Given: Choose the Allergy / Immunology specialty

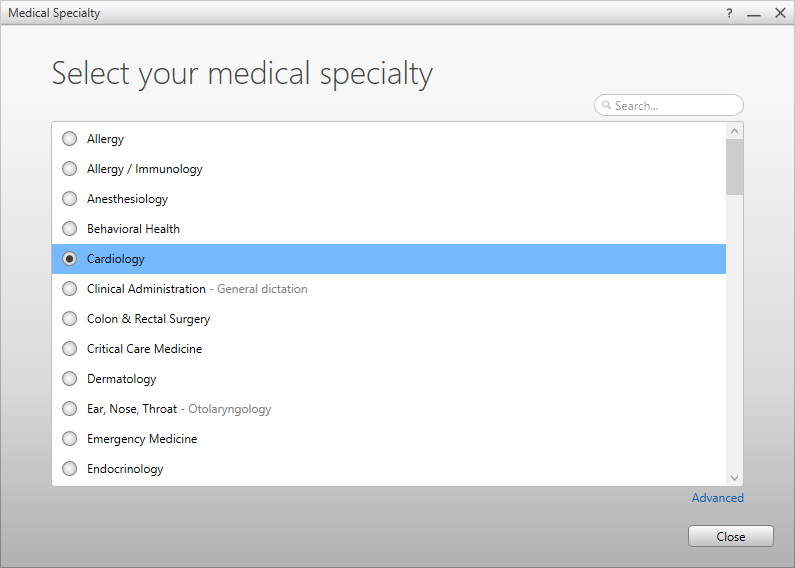Looking at the screenshot, I should (x=69, y=169).
